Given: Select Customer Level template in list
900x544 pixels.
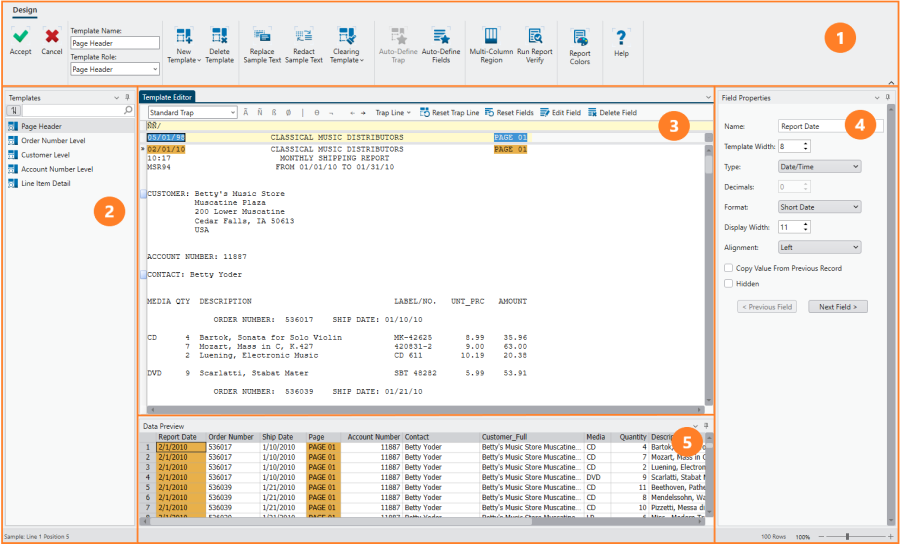Looking at the screenshot, I should [45, 155].
